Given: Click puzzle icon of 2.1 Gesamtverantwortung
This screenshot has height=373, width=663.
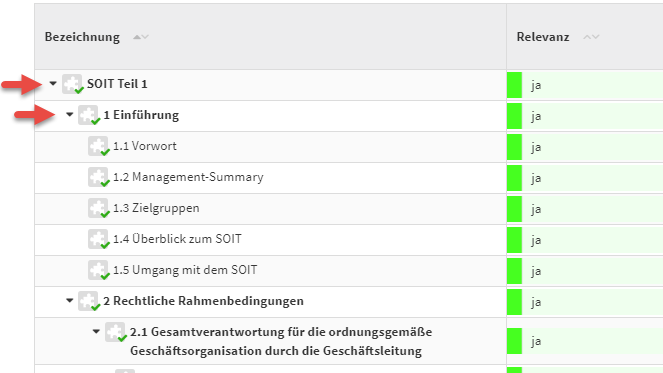Looking at the screenshot, I should tap(115, 332).
